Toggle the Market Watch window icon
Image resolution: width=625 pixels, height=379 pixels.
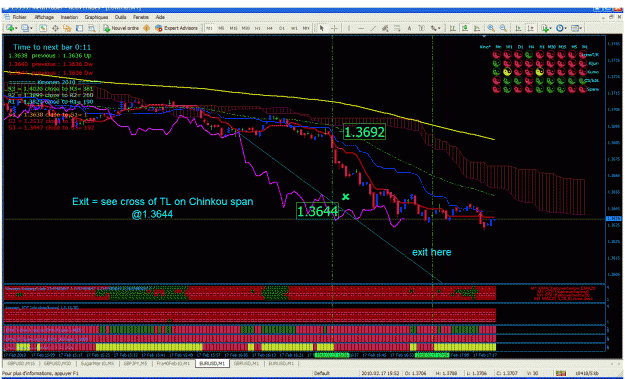[43, 28]
